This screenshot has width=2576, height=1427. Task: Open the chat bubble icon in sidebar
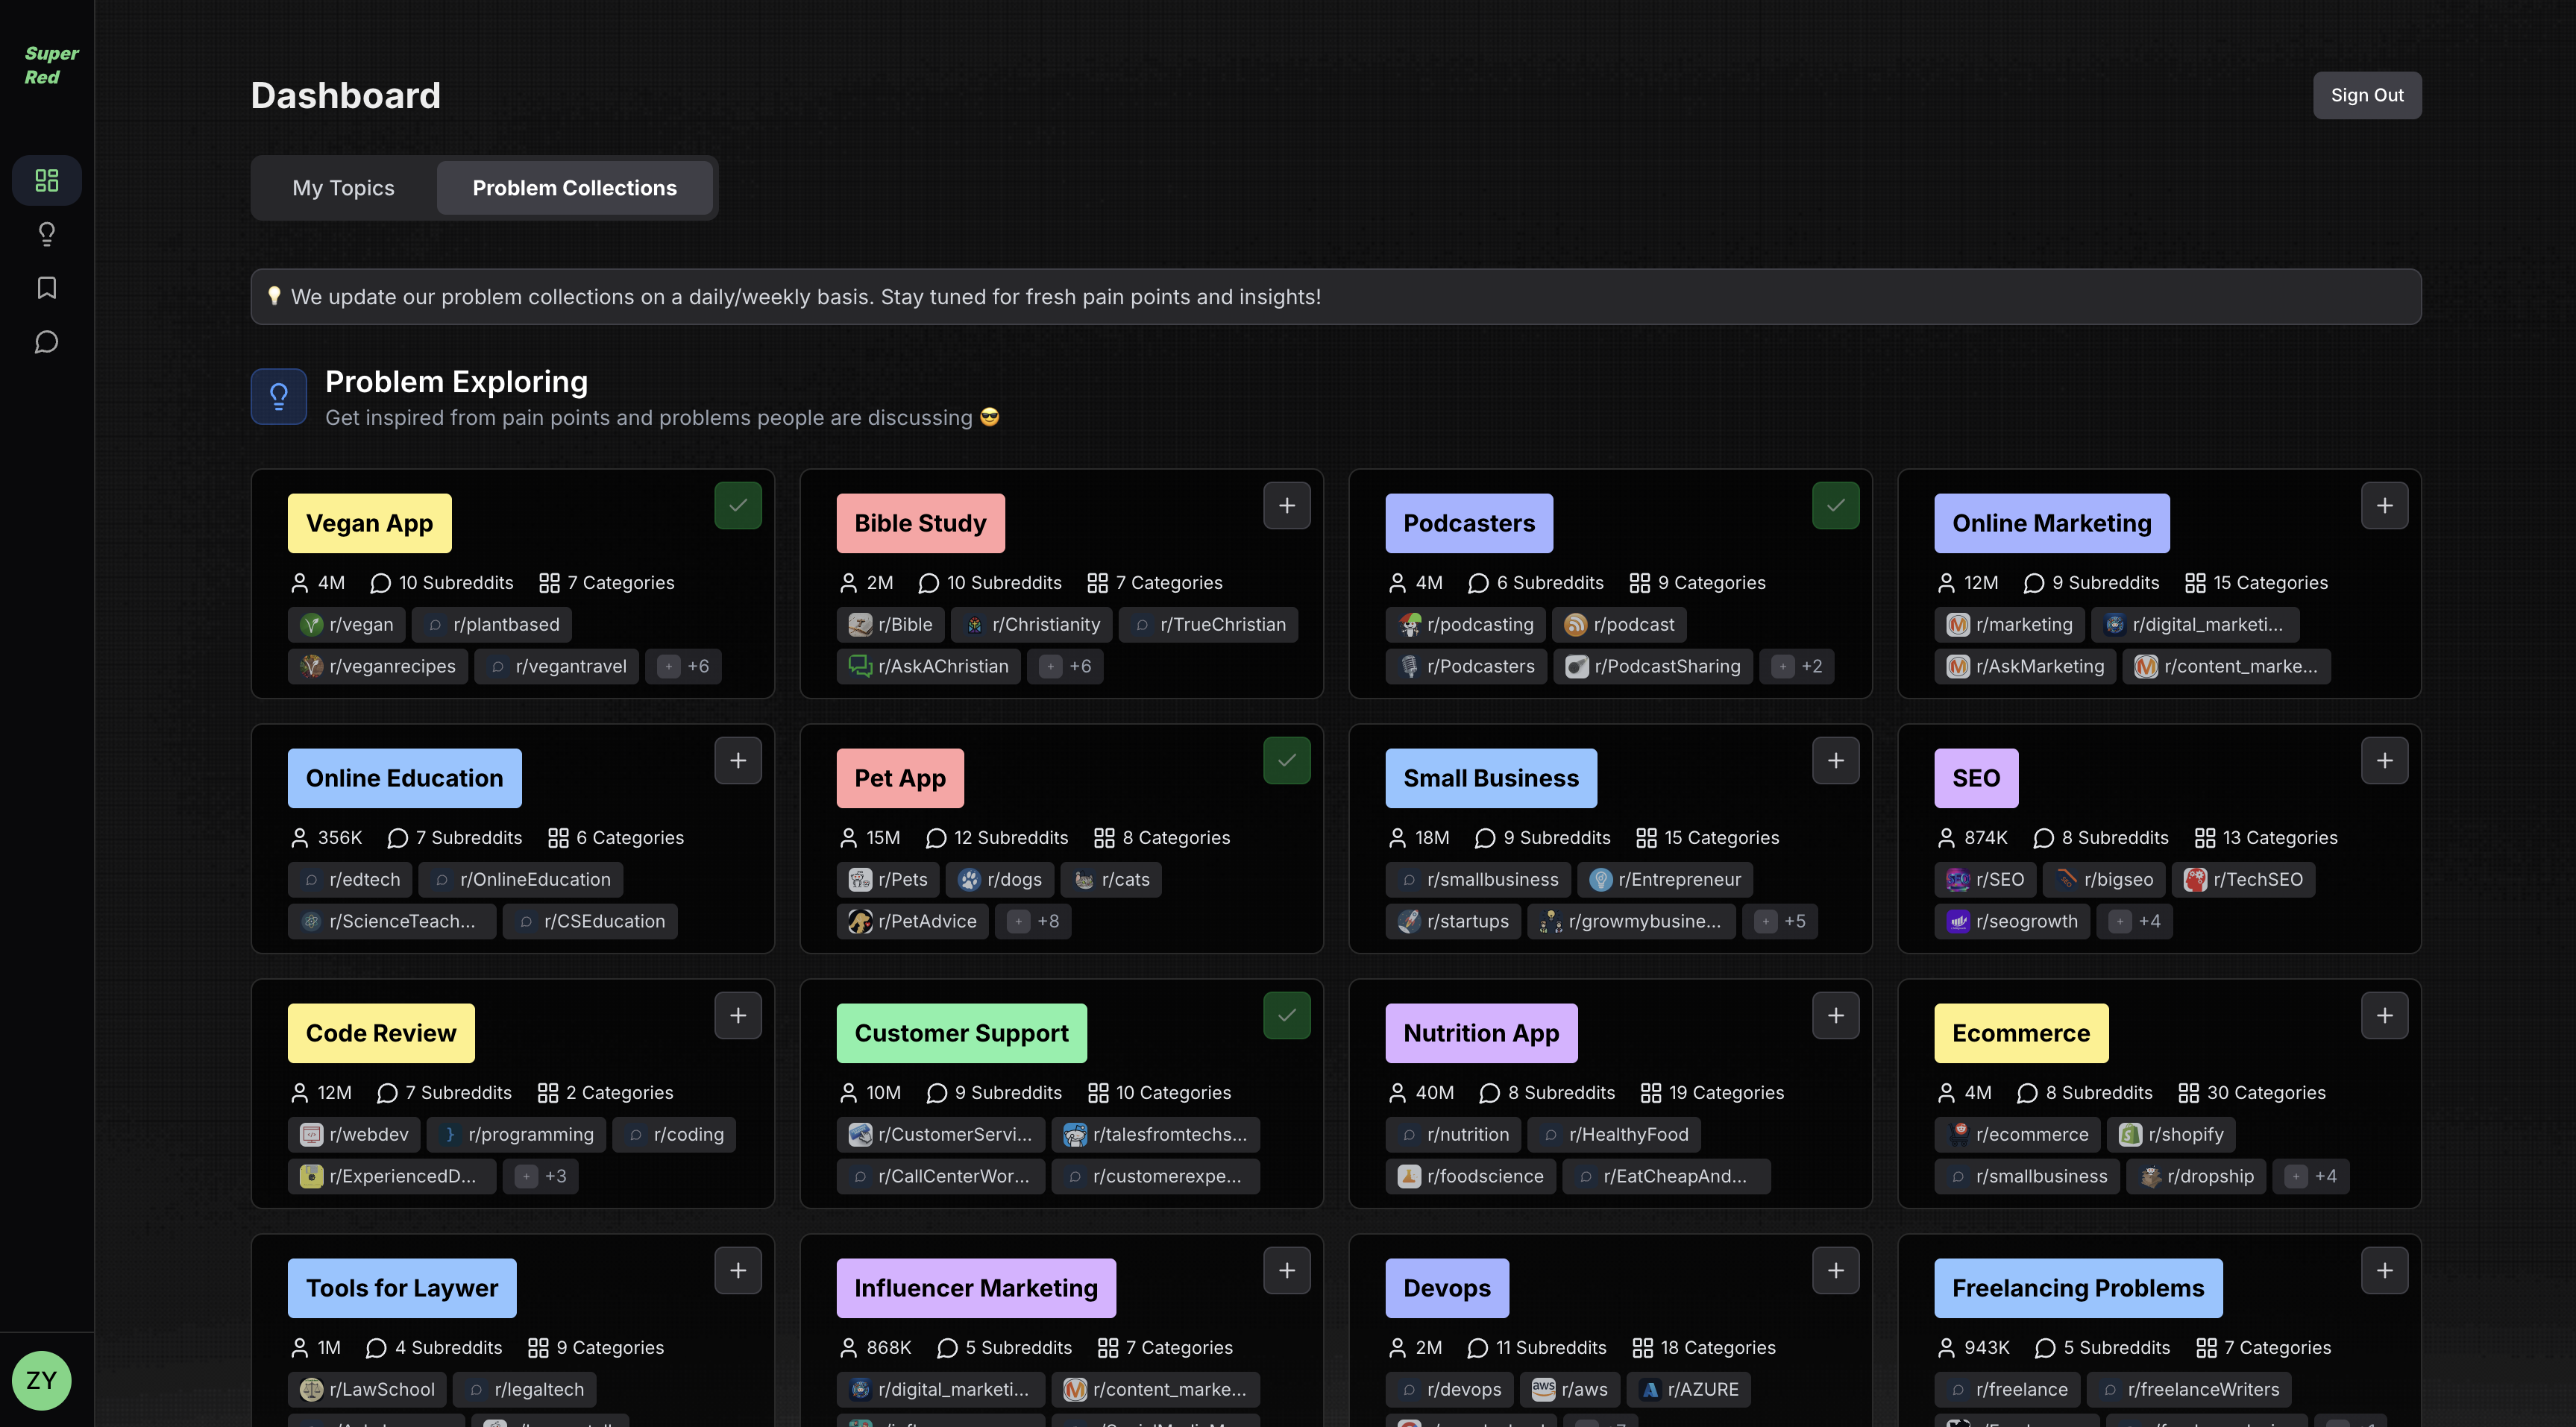tap(46, 342)
